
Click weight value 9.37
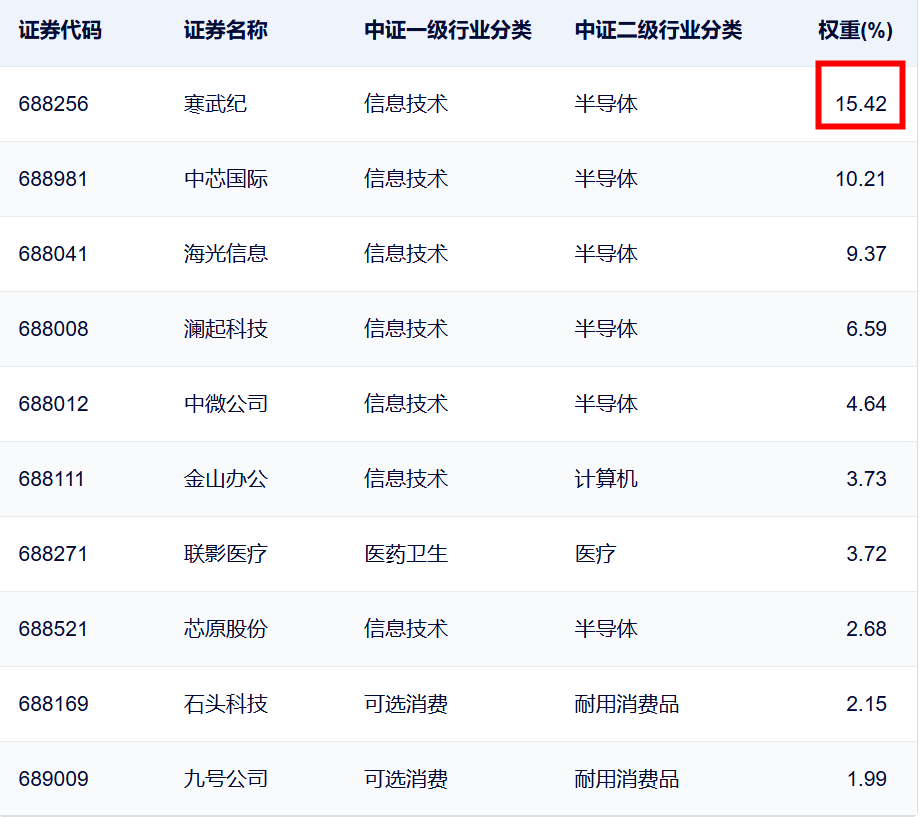click(866, 253)
